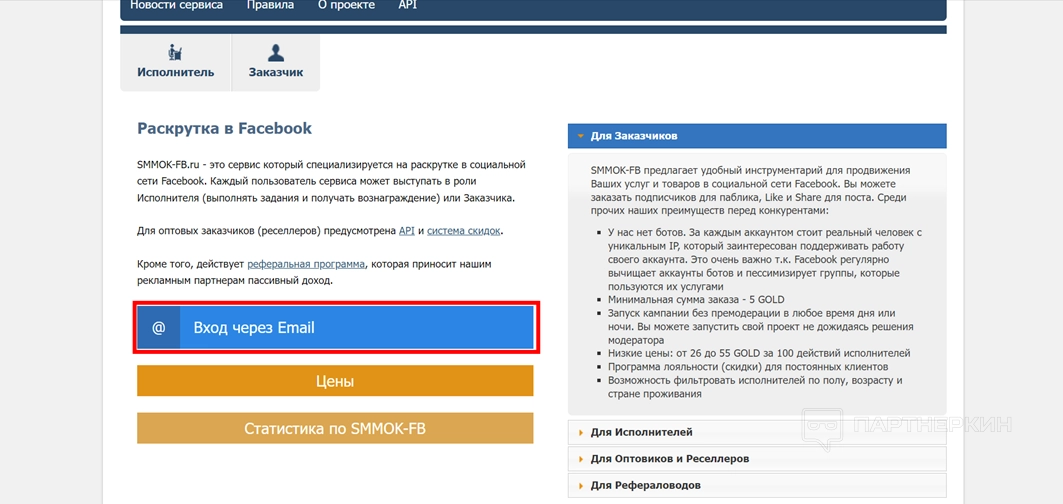
Task: Switch to the Заказчик tab
Action: click(x=276, y=62)
